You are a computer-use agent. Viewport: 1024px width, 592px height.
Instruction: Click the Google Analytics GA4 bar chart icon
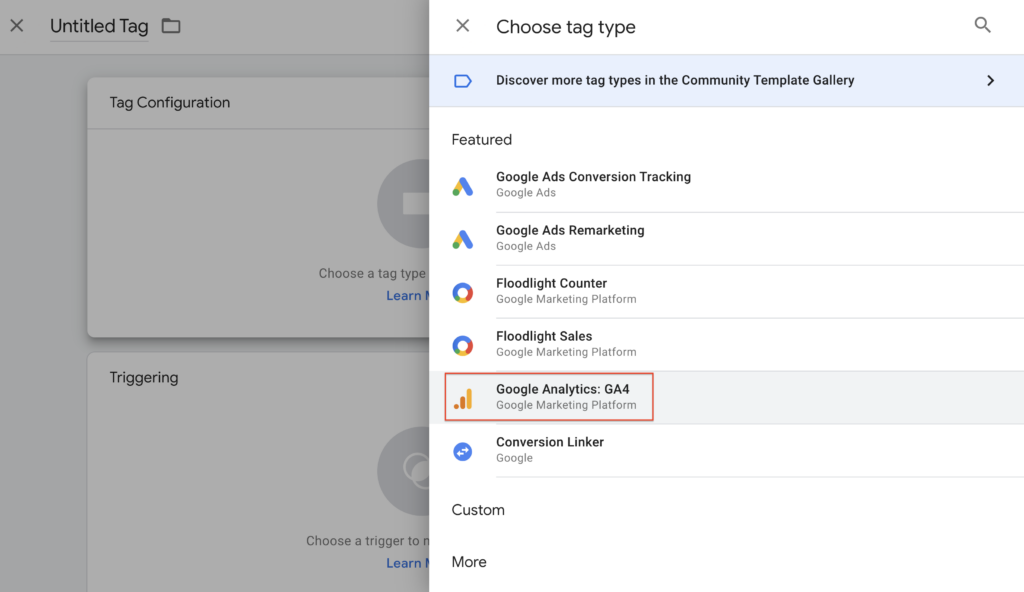point(462,398)
